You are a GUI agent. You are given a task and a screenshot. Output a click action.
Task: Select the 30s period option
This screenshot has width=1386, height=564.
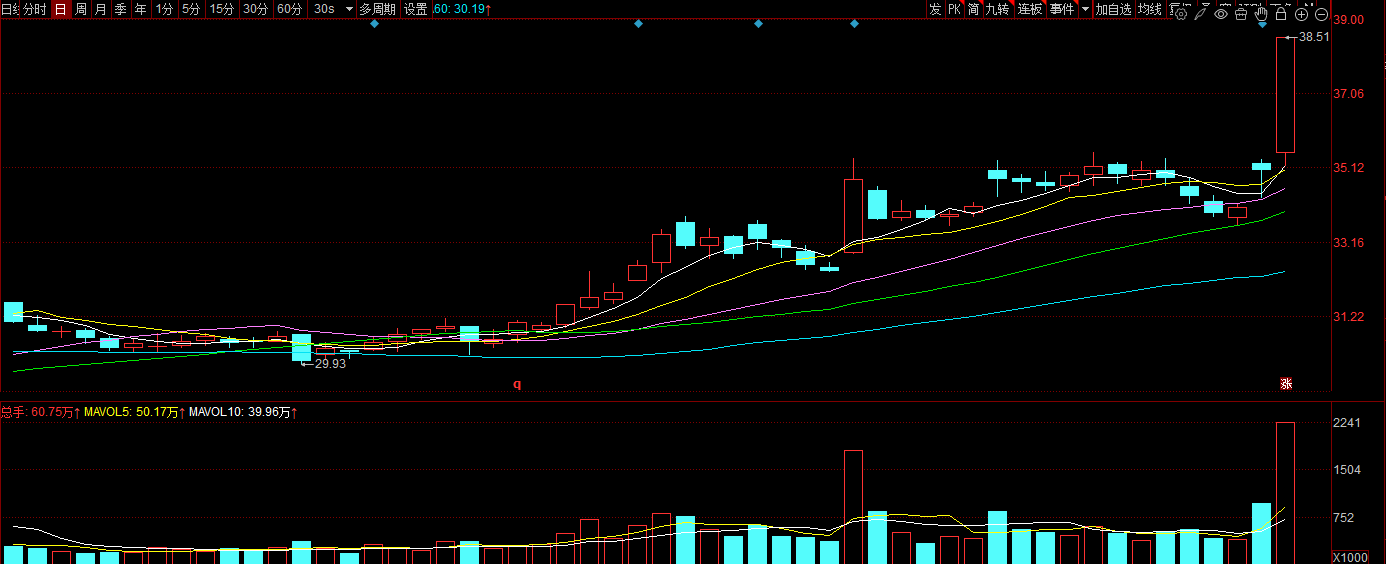pyautogui.click(x=324, y=9)
